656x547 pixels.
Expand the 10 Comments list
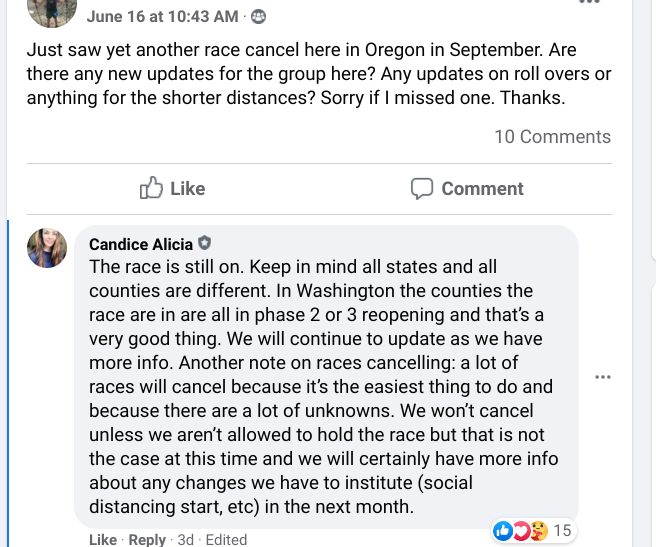click(x=552, y=137)
